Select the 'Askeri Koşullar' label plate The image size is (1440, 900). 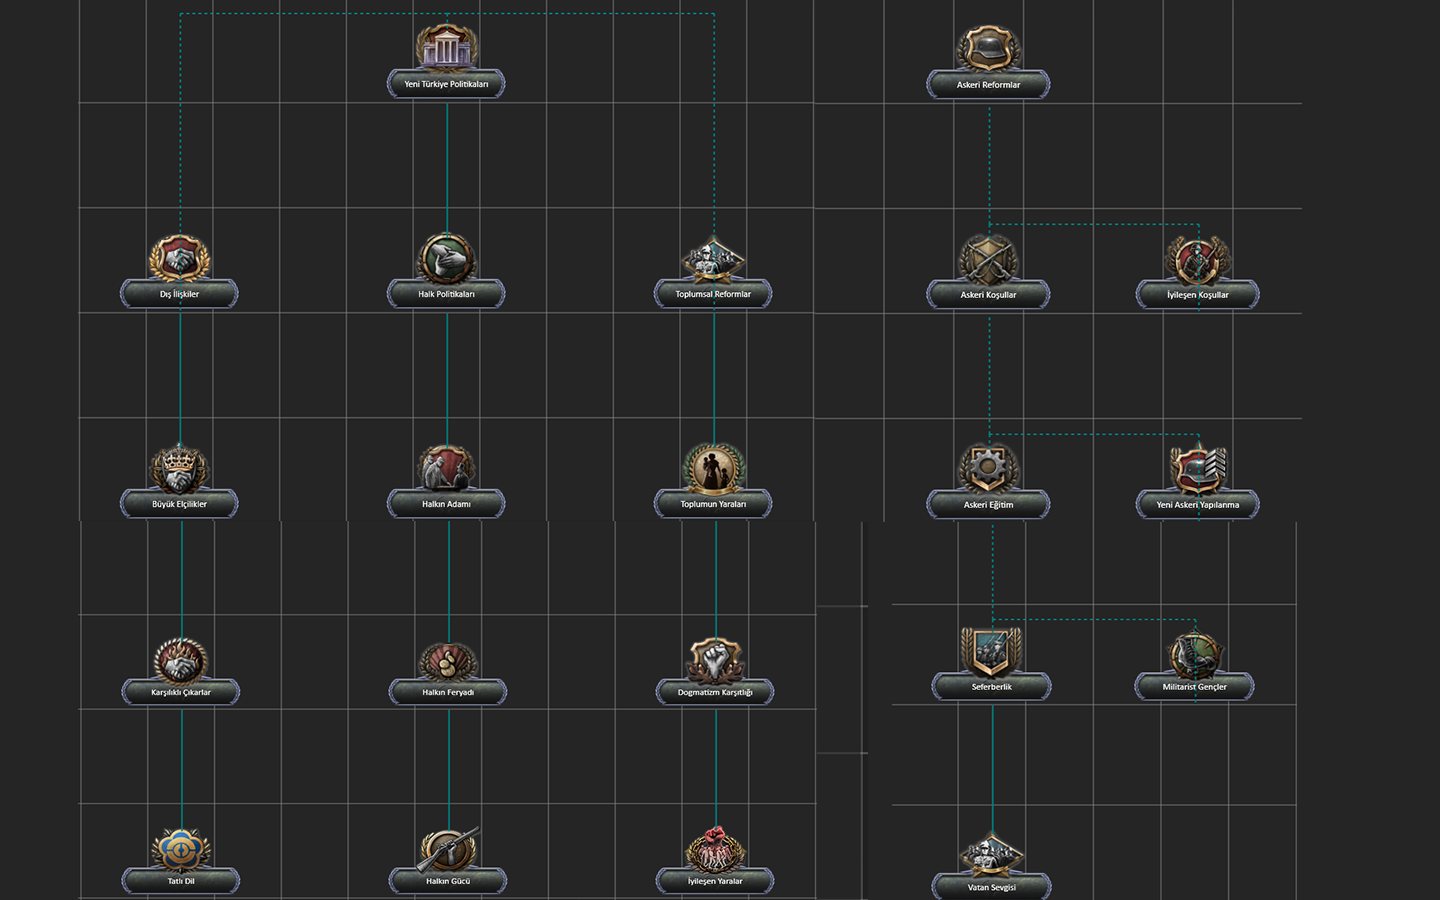pyautogui.click(x=988, y=295)
